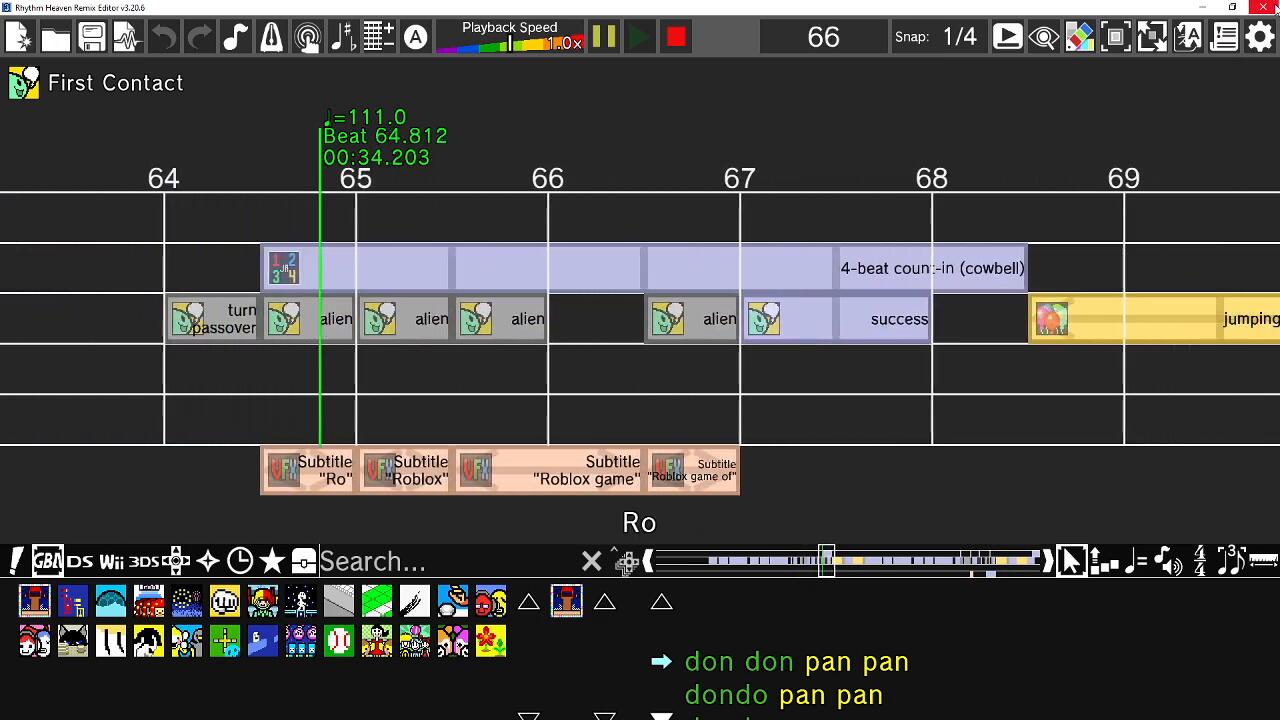Open the settings gear
Viewport: 1280px width, 720px height.
pos(1260,38)
